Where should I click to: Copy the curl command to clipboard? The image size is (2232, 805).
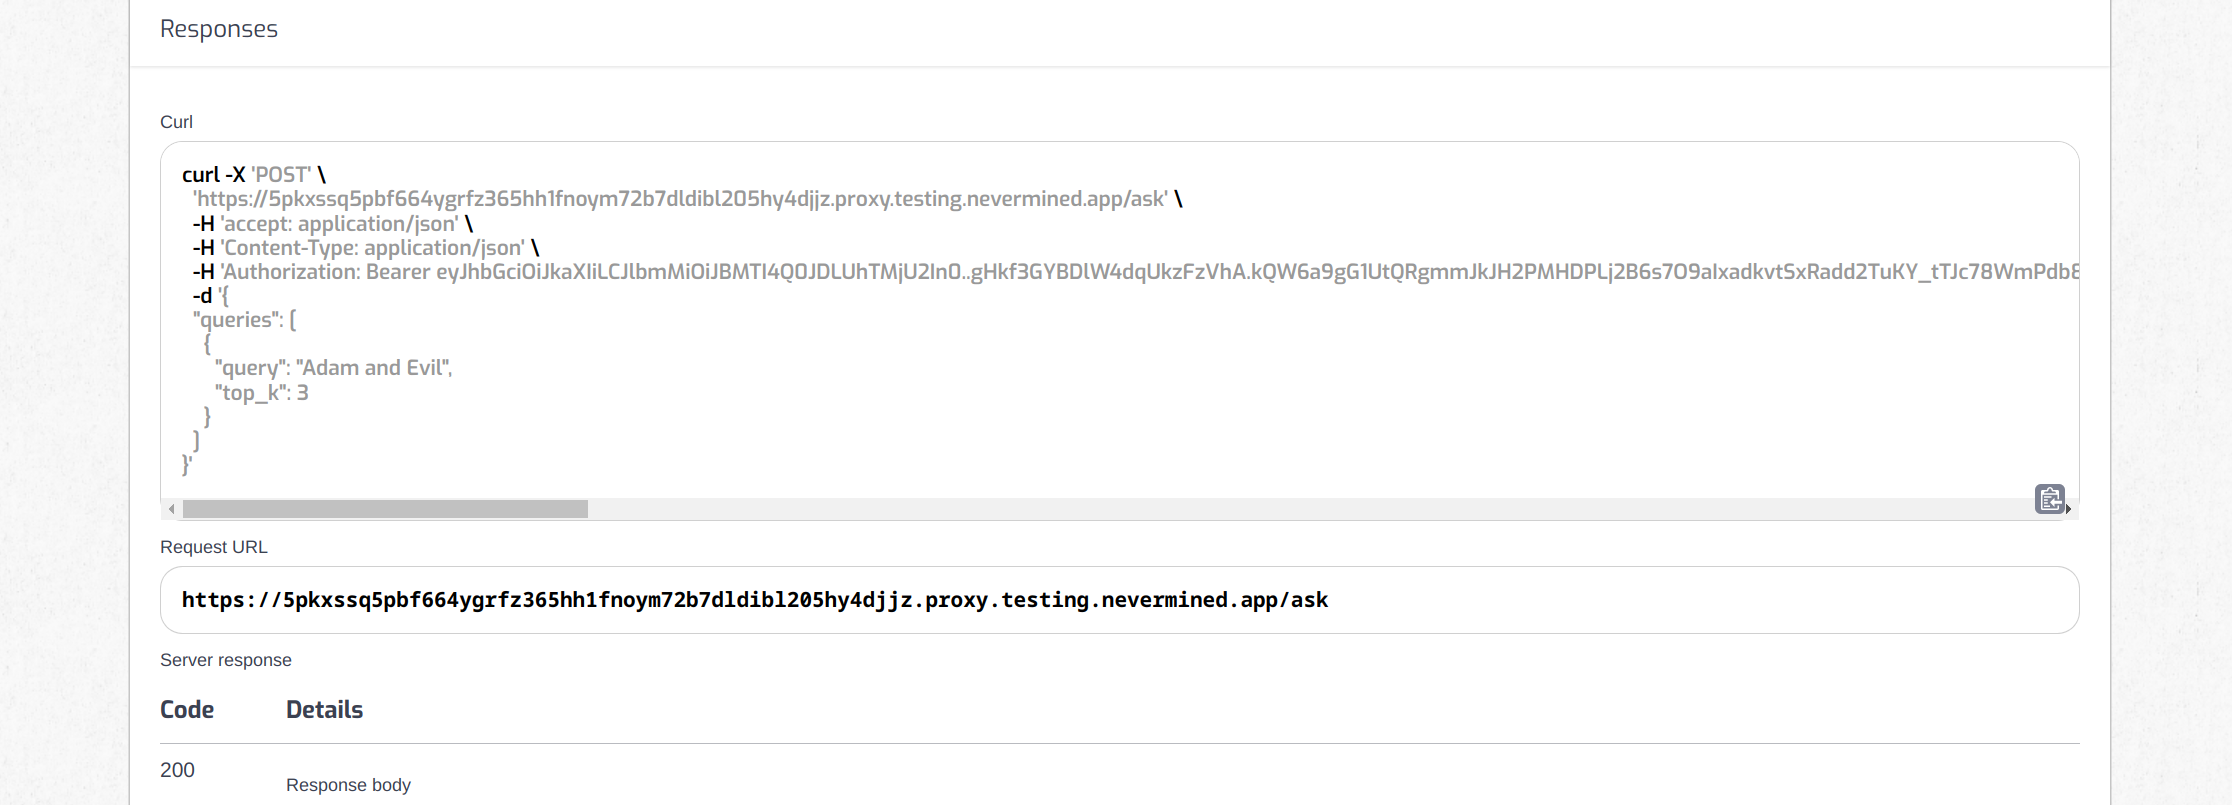[2049, 498]
